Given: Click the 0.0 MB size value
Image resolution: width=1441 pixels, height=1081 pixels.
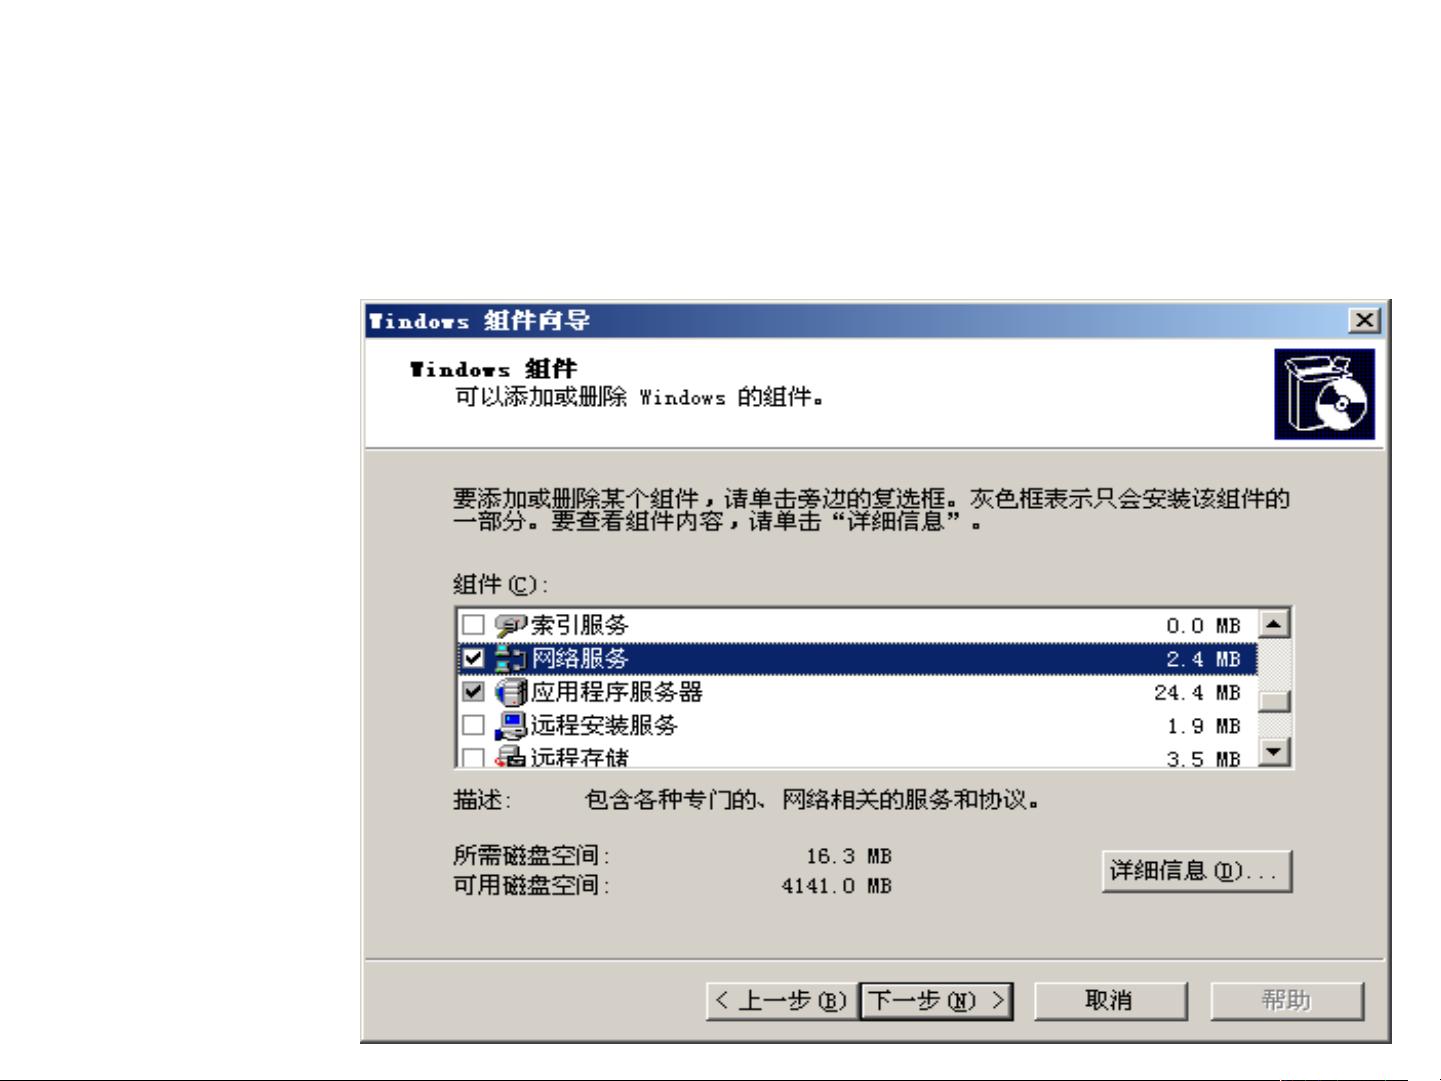Looking at the screenshot, I should pos(1204,627).
